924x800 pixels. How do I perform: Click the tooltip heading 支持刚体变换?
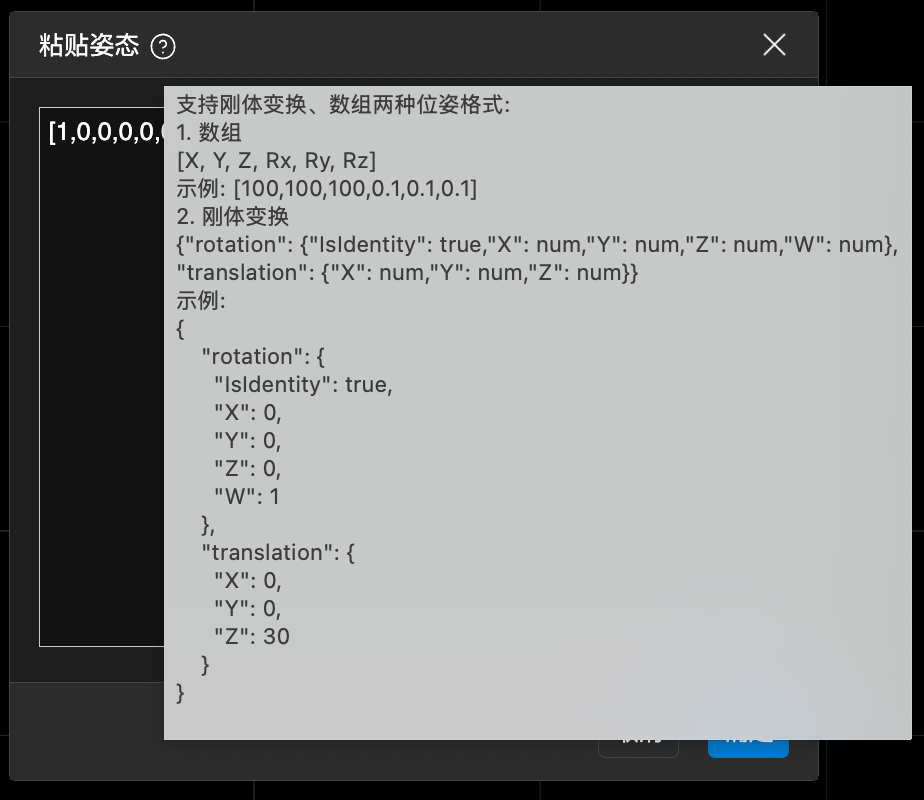pos(343,104)
